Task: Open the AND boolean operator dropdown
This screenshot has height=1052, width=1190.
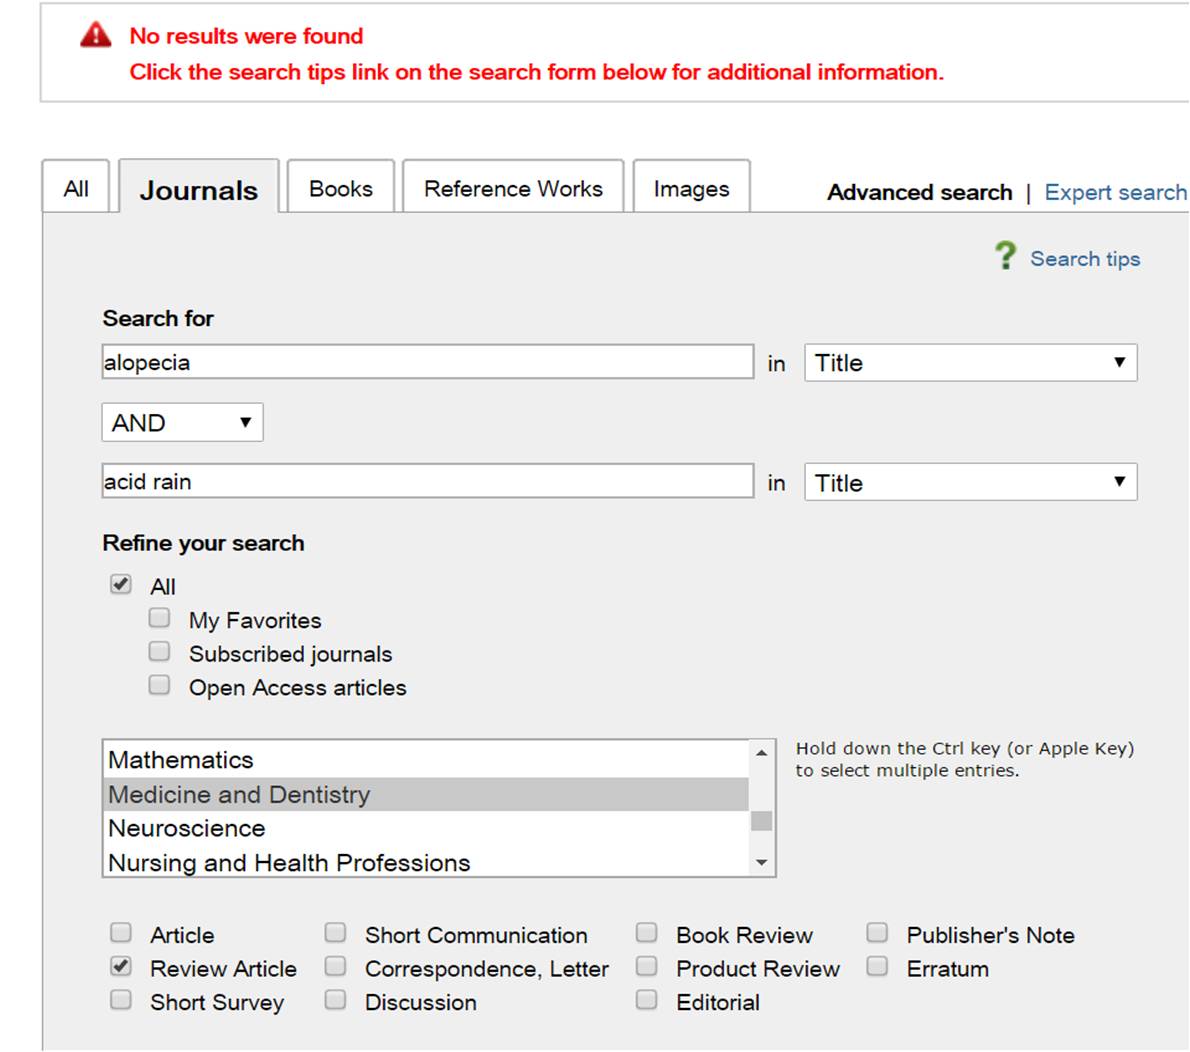Action: tap(182, 422)
